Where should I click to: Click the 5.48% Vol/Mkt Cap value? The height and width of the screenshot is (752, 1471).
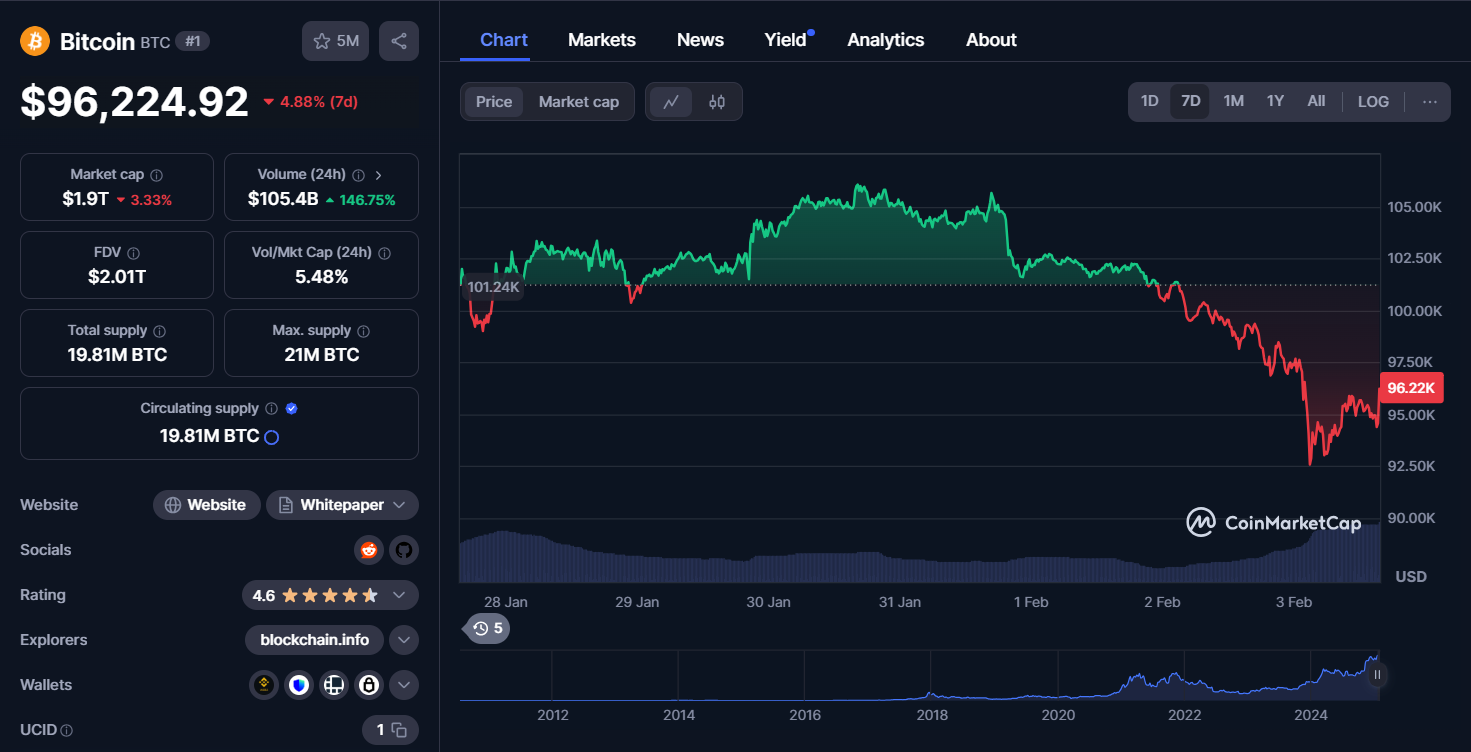tap(321, 277)
